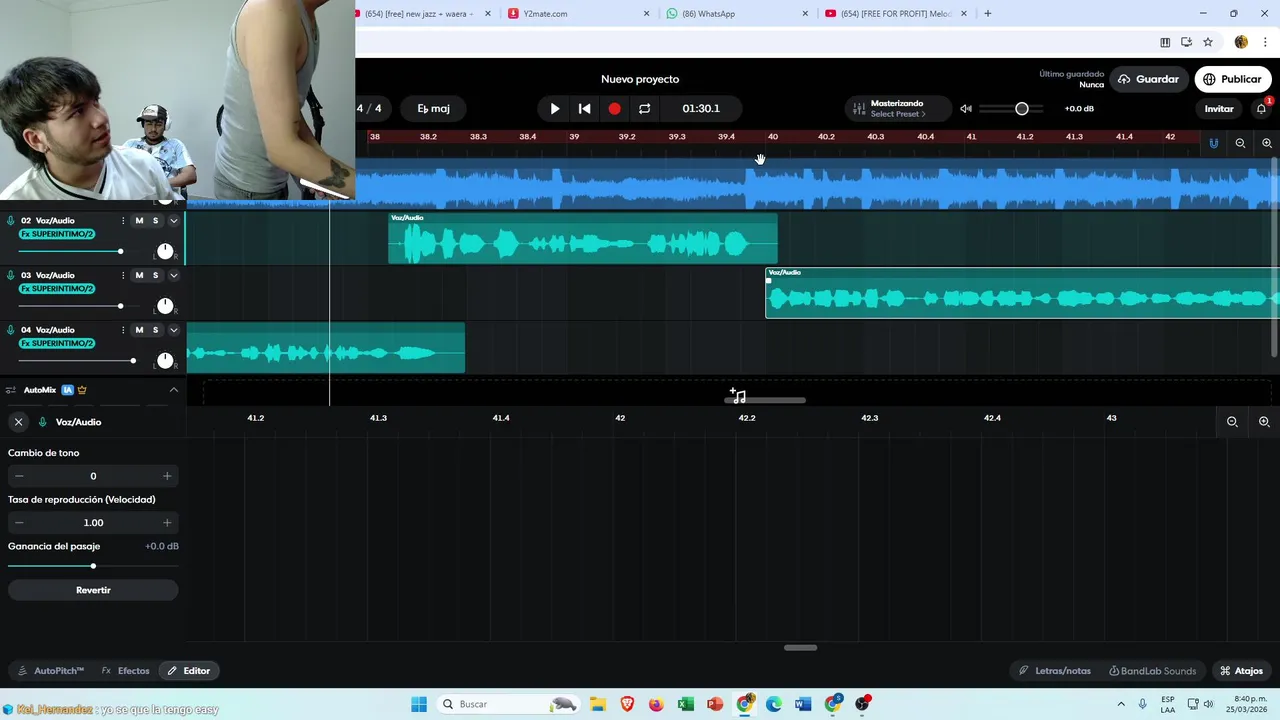
Task: Collapse the AutoMix panel chevron
Action: (173, 390)
